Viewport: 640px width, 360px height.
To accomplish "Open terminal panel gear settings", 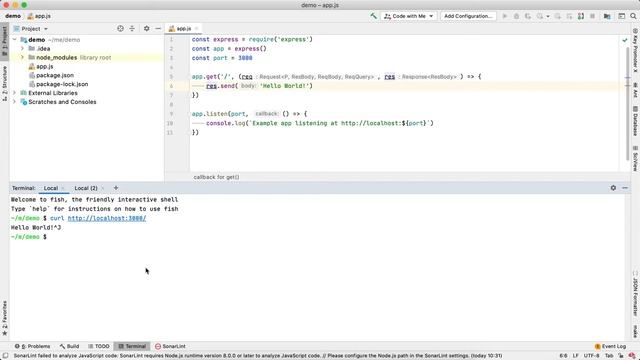I will (x=613, y=188).
